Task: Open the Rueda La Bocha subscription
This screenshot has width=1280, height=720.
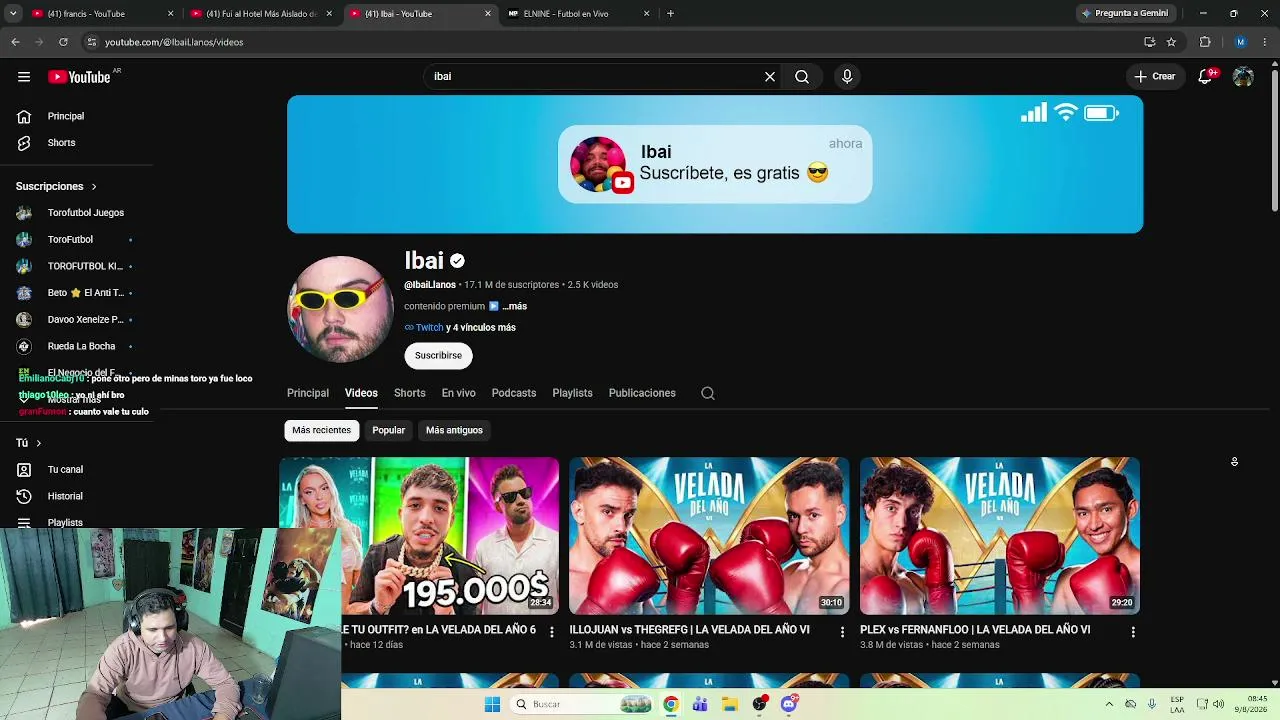Action: tap(76, 346)
